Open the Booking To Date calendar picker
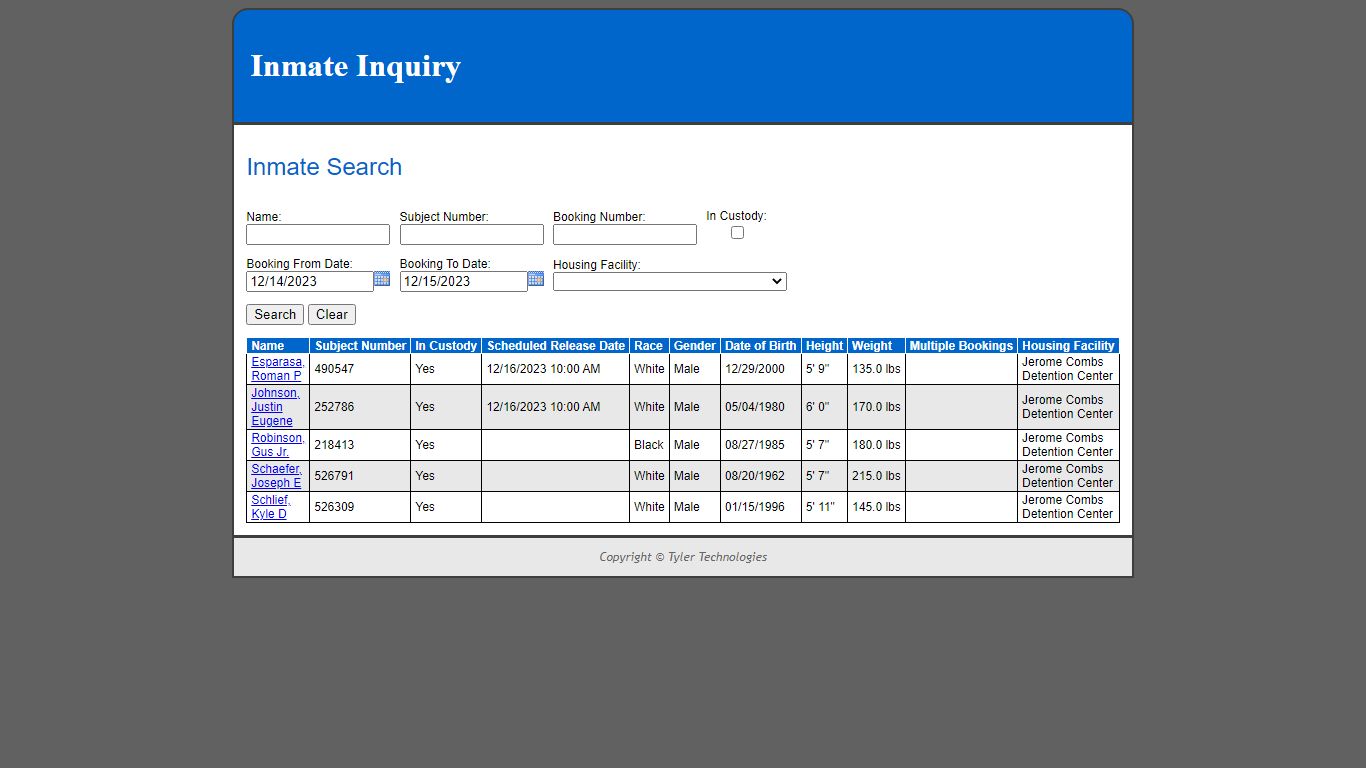This screenshot has width=1366, height=768. click(536, 279)
